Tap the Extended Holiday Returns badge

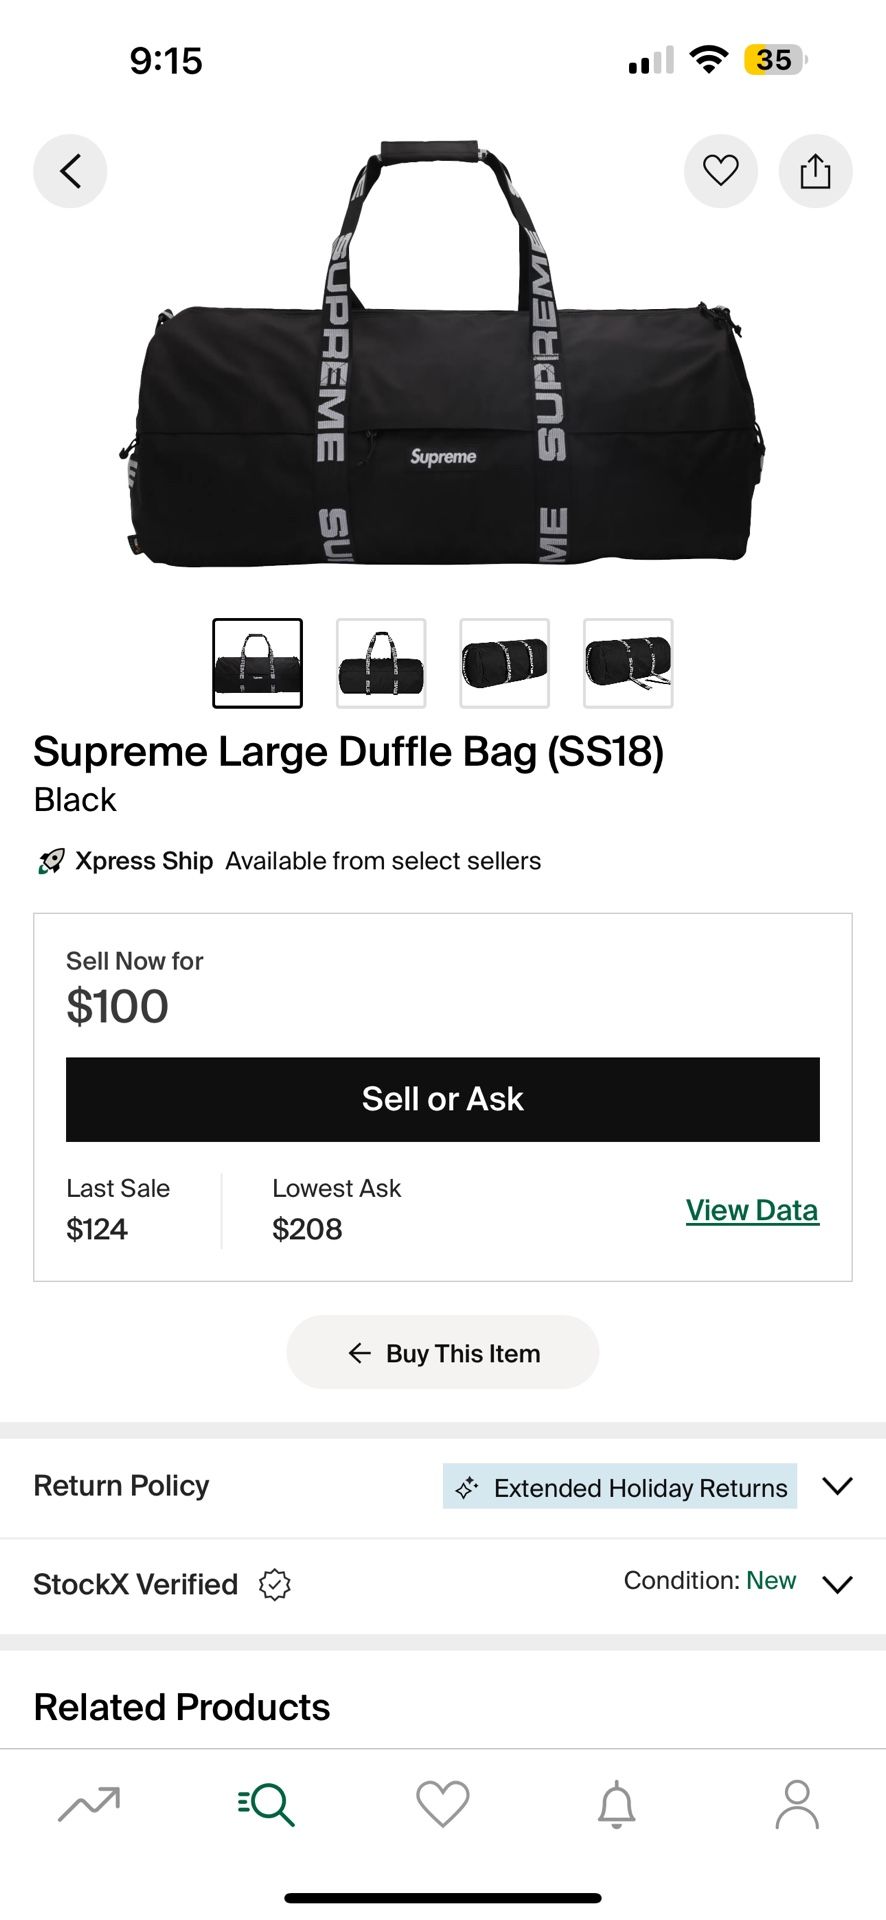pyautogui.click(x=620, y=1487)
